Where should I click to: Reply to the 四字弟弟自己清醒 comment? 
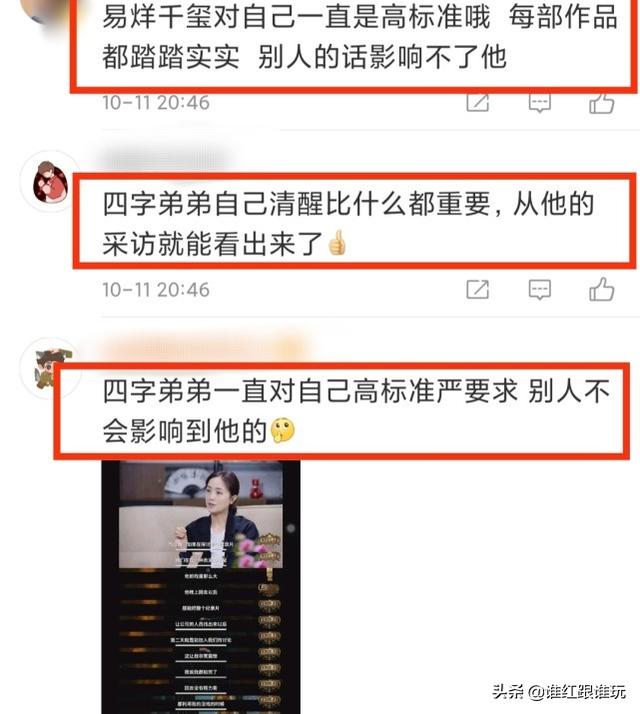pos(540,290)
